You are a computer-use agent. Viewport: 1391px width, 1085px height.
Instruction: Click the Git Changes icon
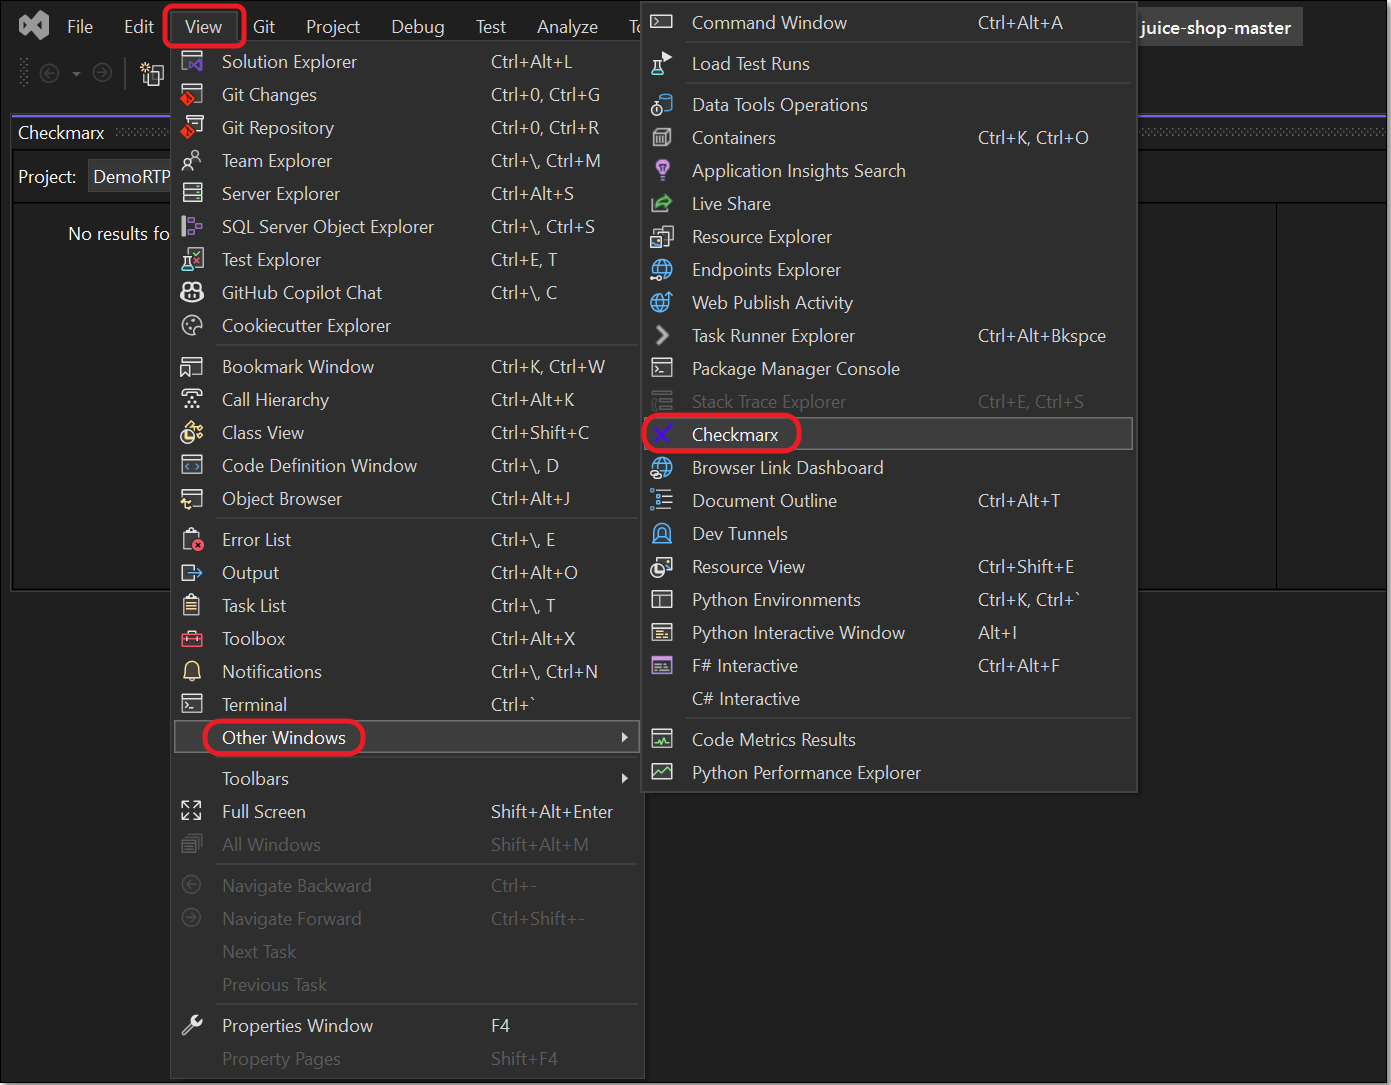point(192,95)
